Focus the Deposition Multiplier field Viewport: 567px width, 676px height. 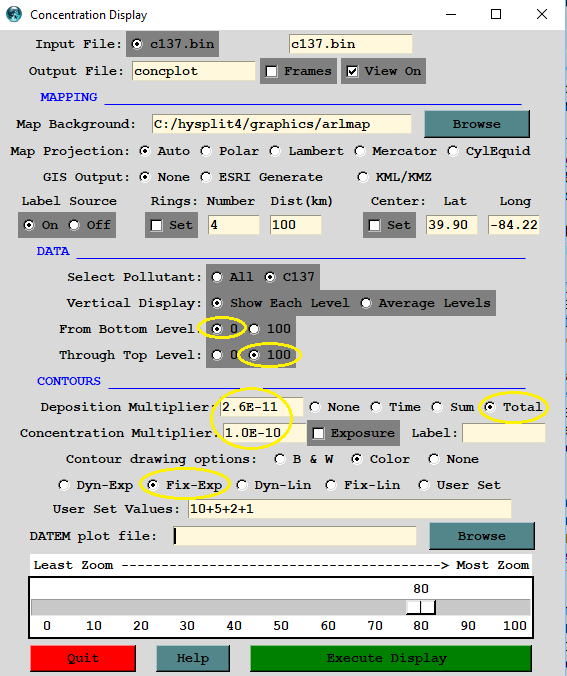pos(261,407)
